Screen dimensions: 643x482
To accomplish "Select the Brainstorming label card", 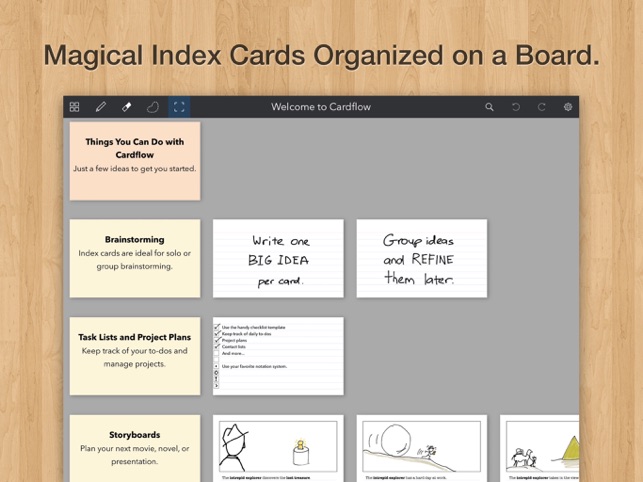I will tap(135, 258).
